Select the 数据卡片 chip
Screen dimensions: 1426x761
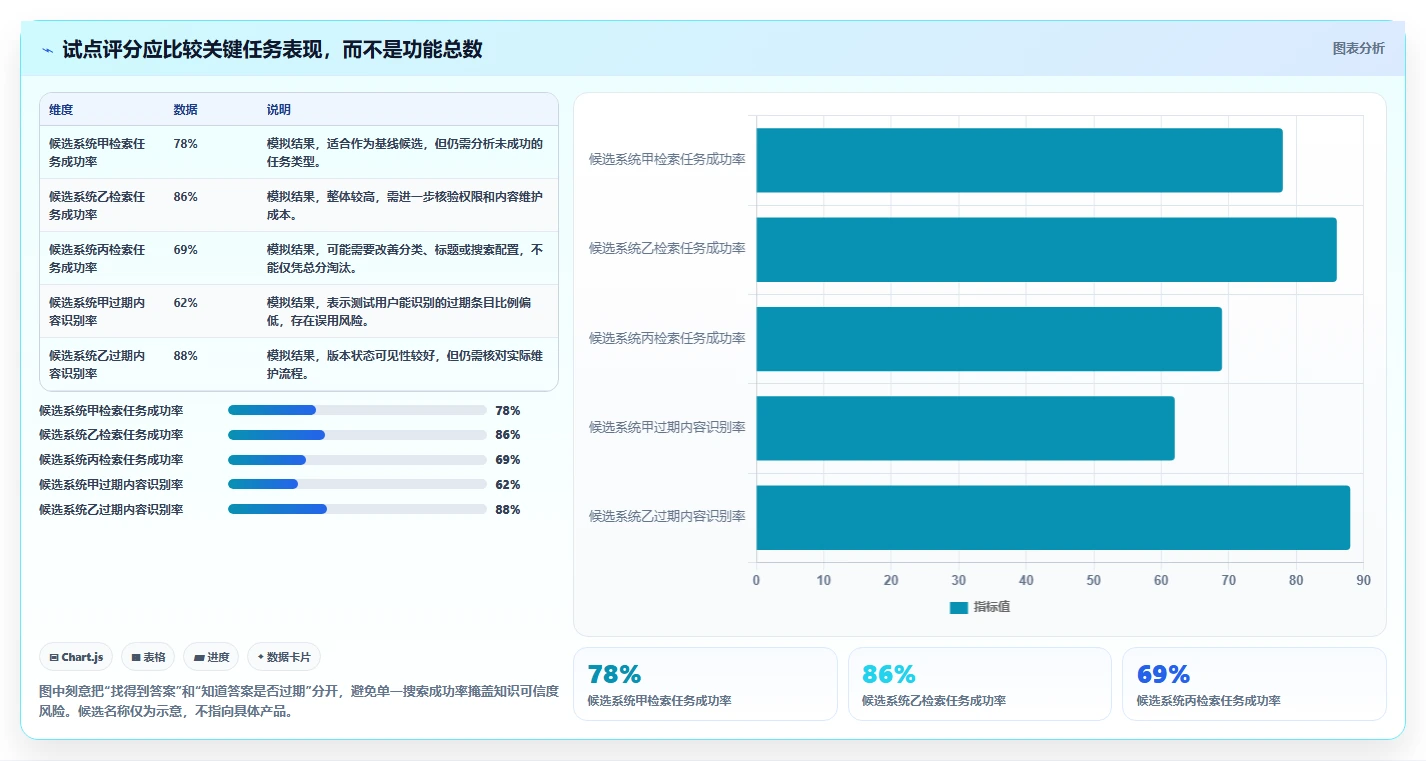pos(284,657)
